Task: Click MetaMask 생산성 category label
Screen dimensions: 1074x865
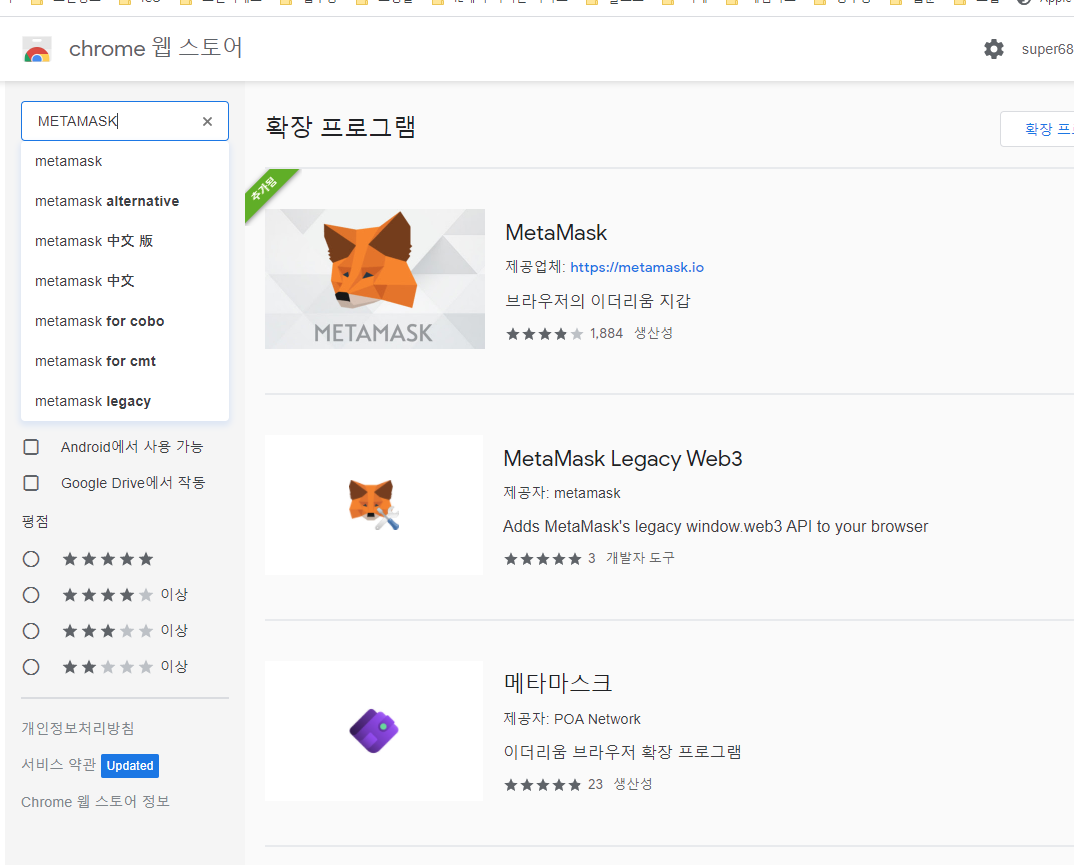Action: [653, 334]
